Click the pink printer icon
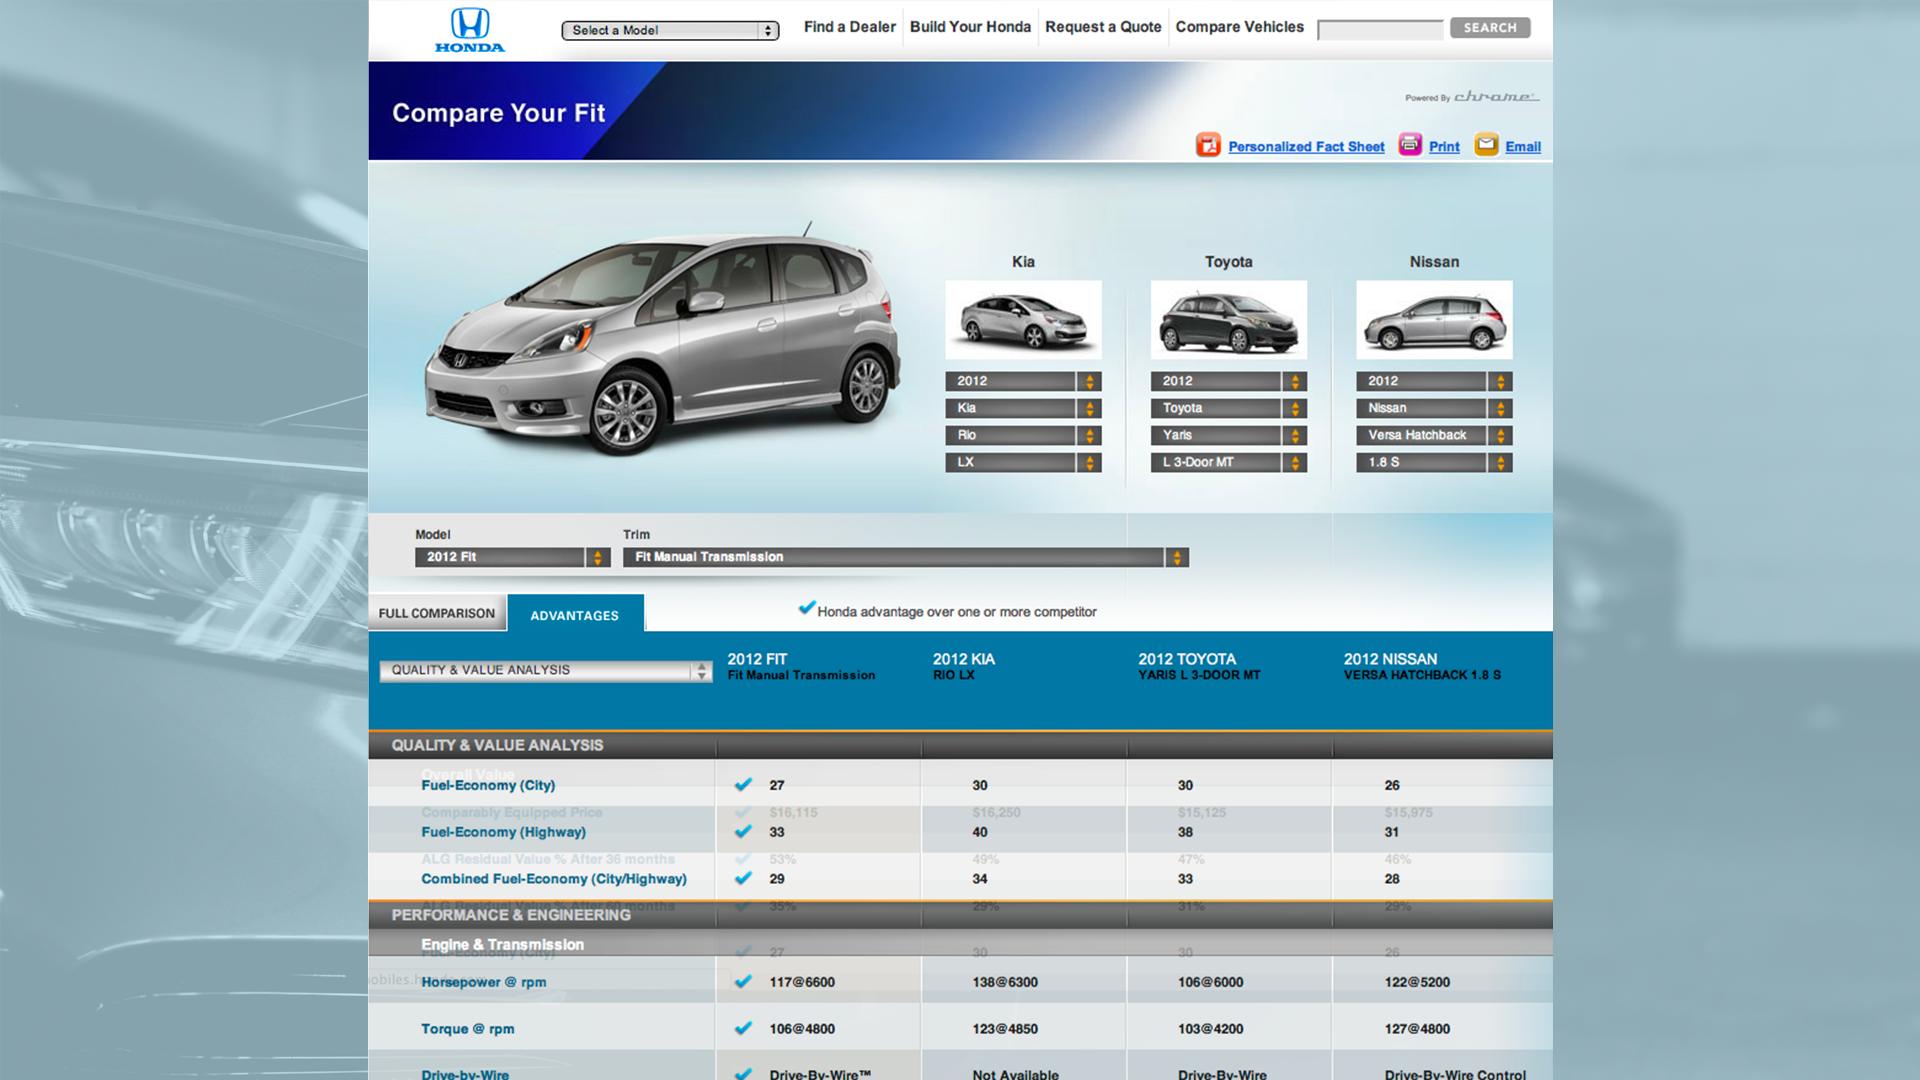 click(1410, 144)
